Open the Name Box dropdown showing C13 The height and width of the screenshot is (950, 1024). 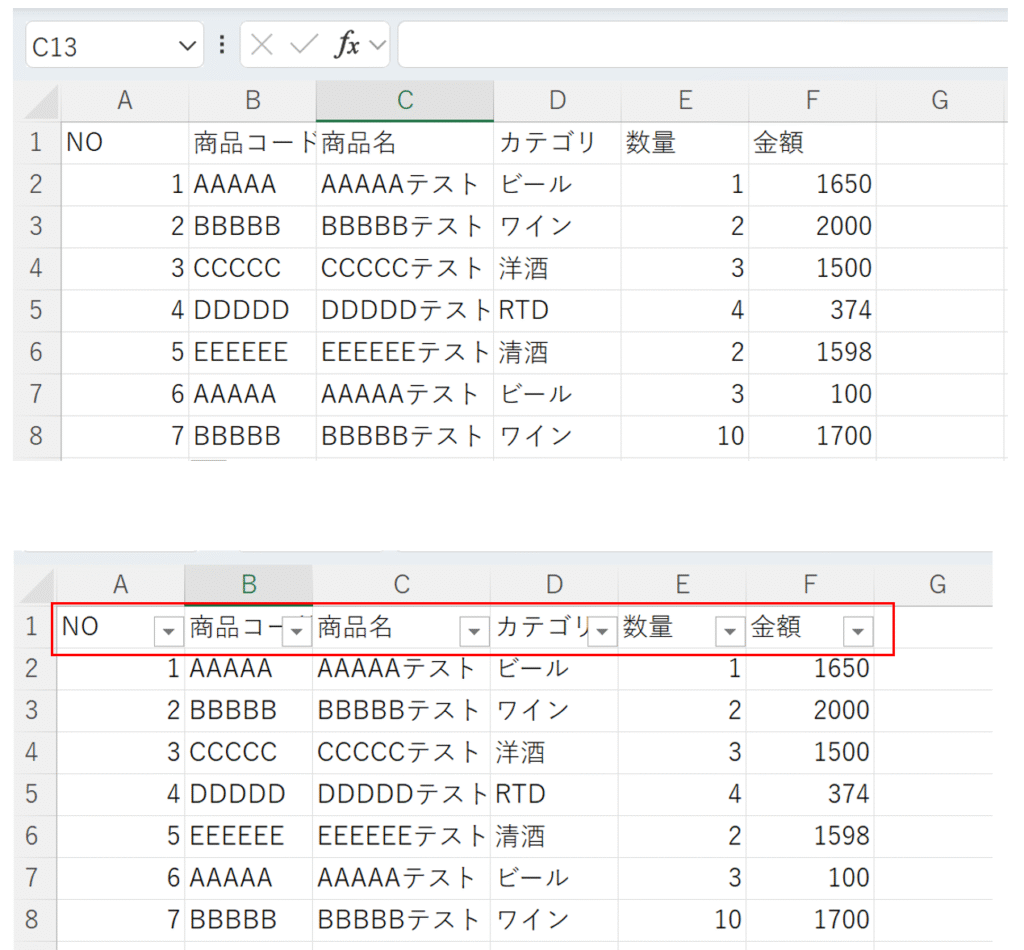point(187,45)
